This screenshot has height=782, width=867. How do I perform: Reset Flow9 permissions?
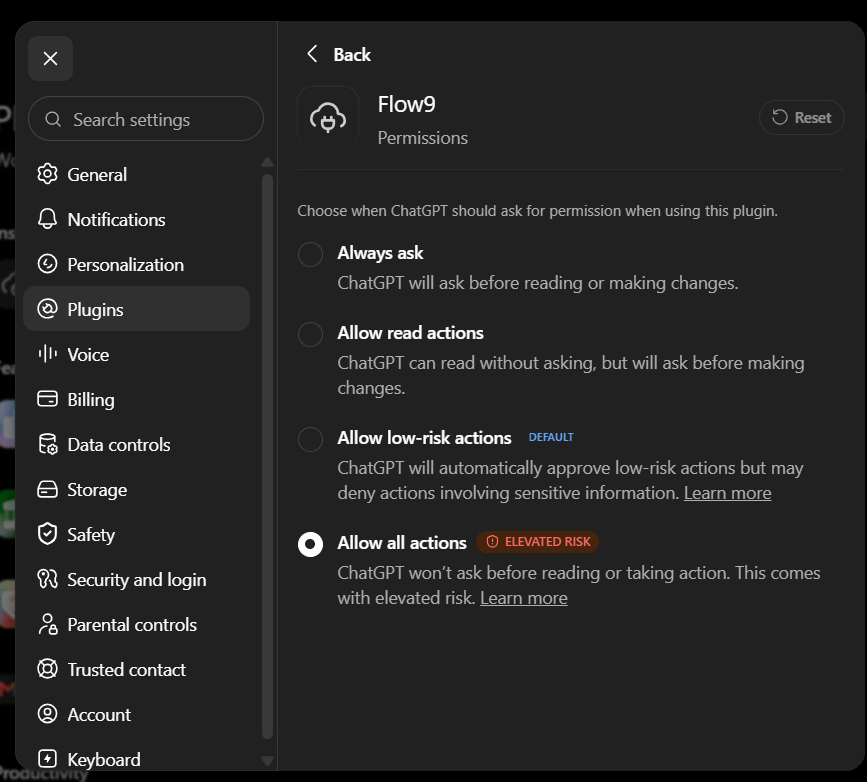coord(801,117)
